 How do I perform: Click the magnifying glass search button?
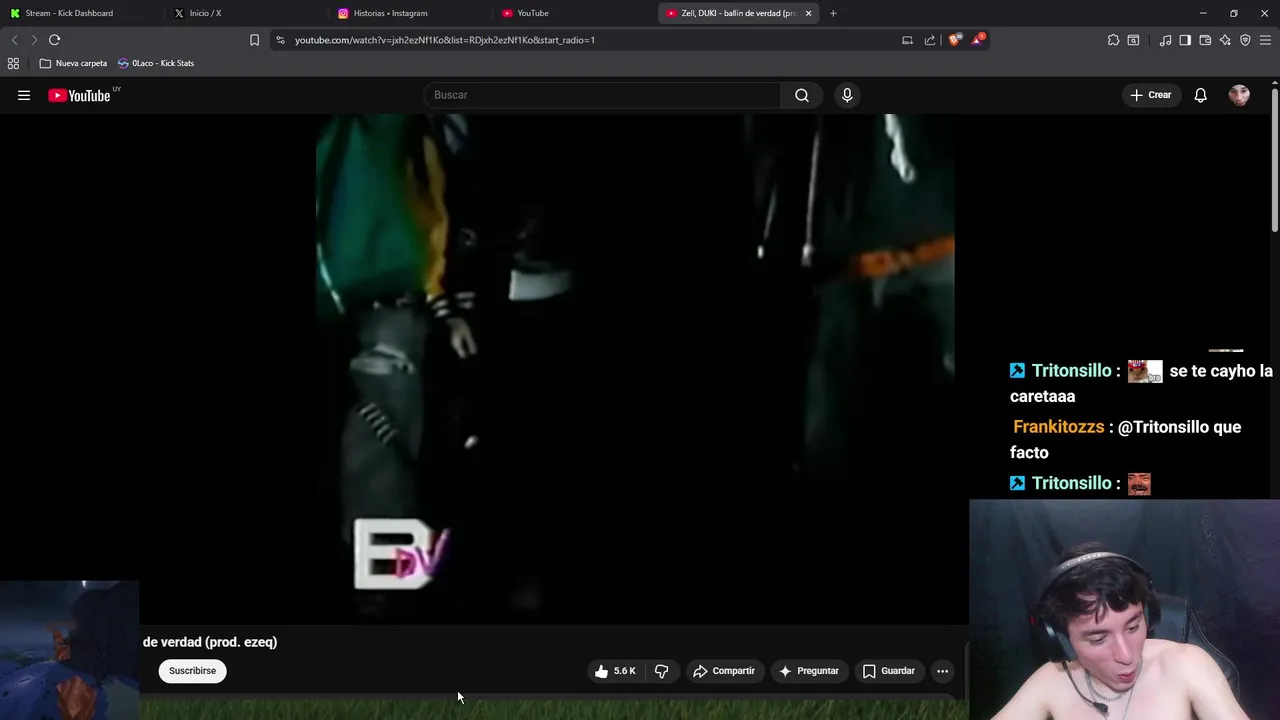tap(802, 95)
